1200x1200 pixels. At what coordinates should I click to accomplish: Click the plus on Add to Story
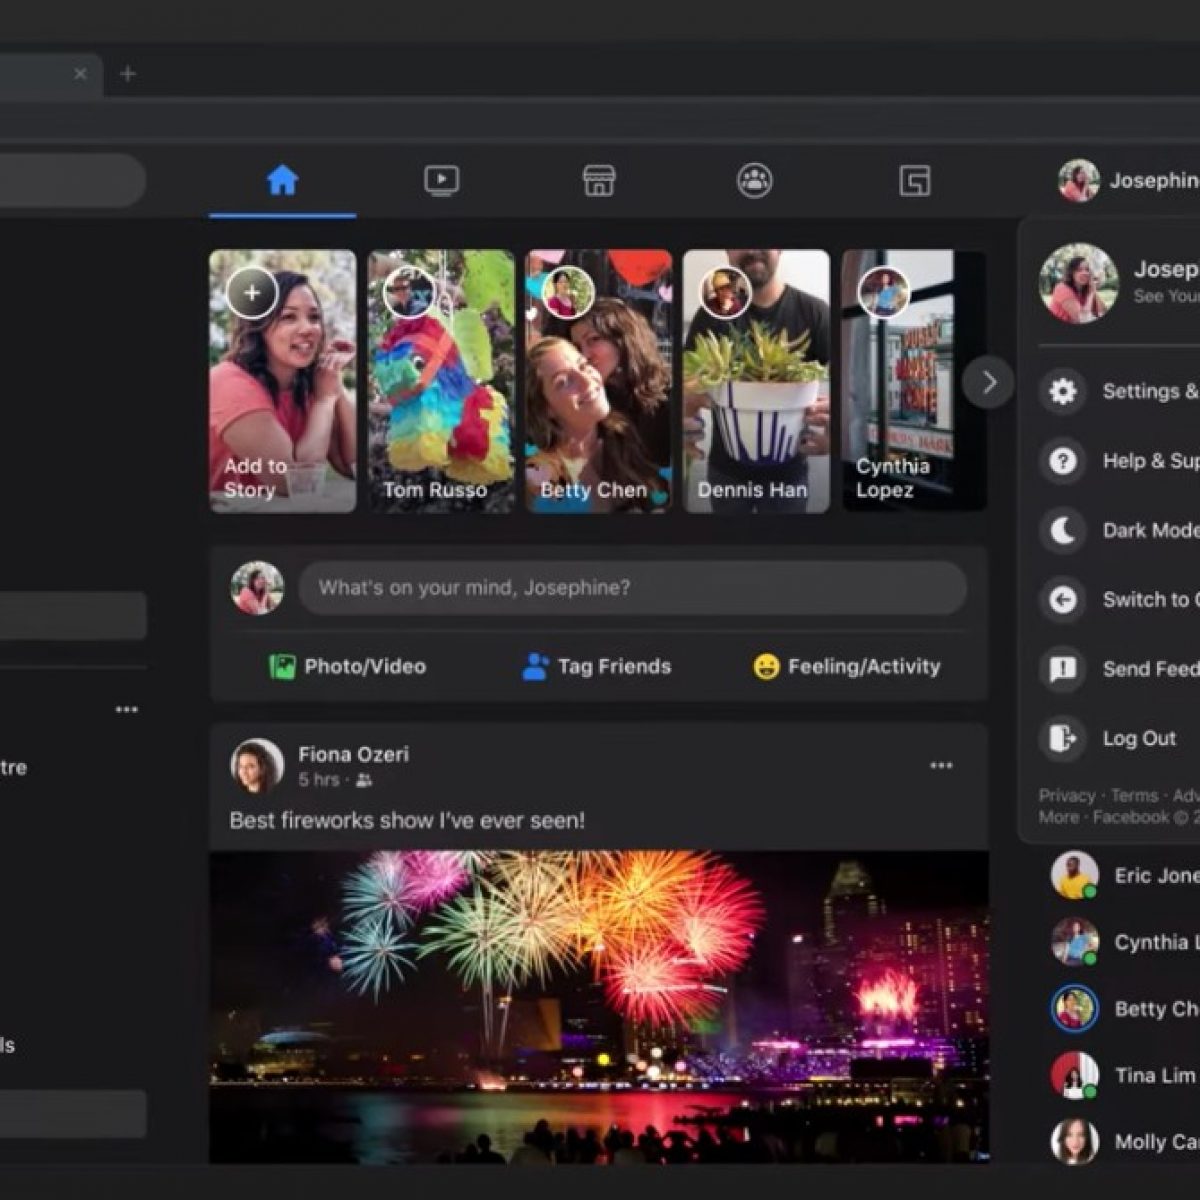point(252,293)
